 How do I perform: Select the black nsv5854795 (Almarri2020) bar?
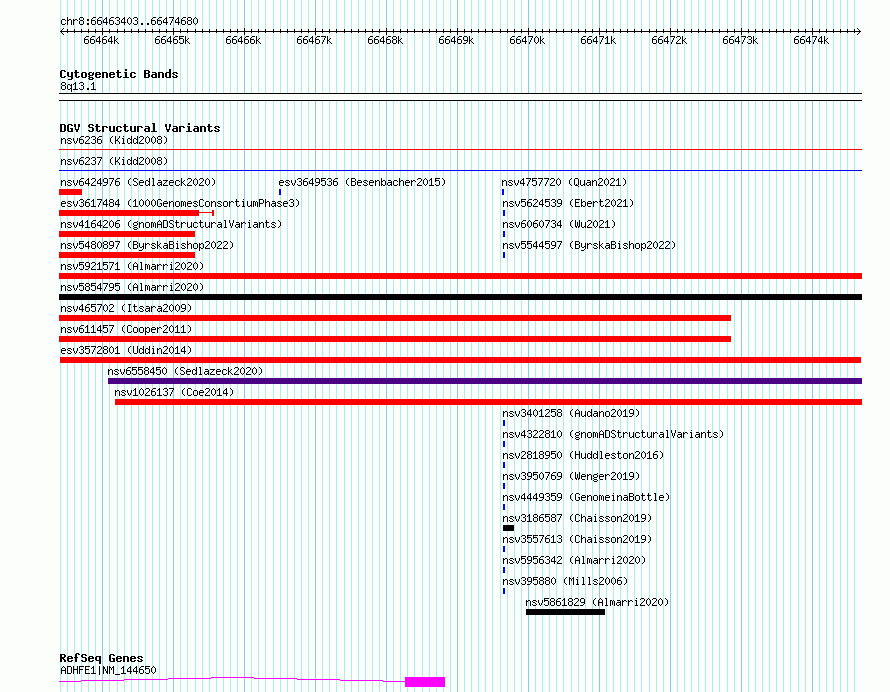coord(460,297)
